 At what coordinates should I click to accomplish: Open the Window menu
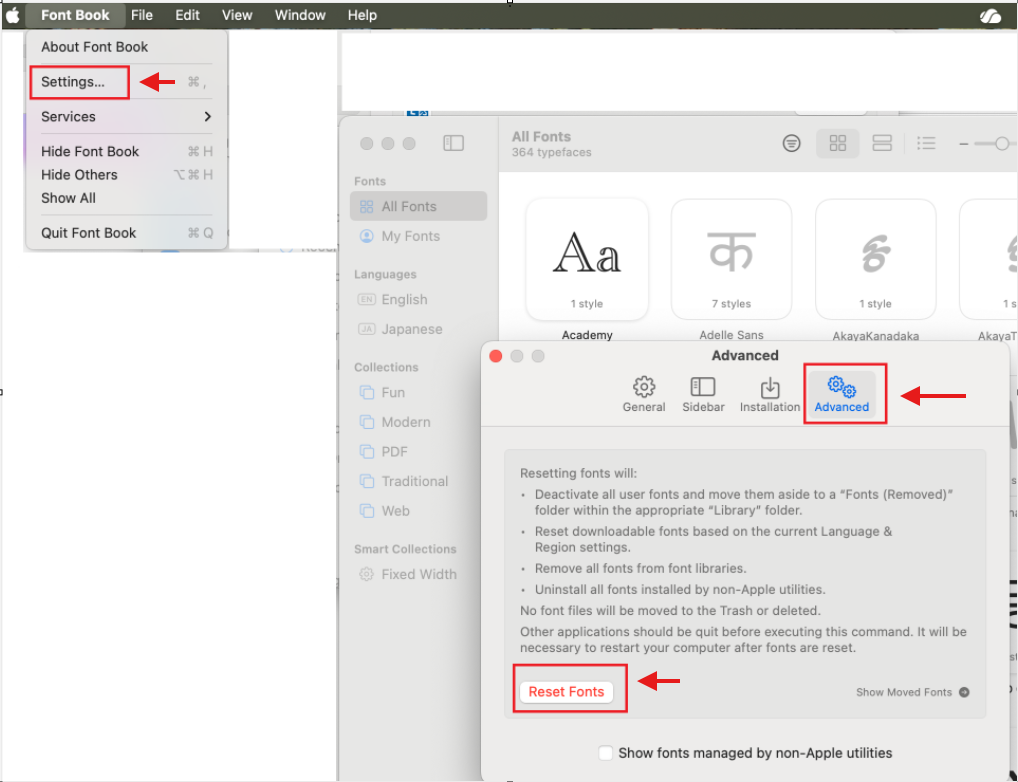click(x=300, y=15)
